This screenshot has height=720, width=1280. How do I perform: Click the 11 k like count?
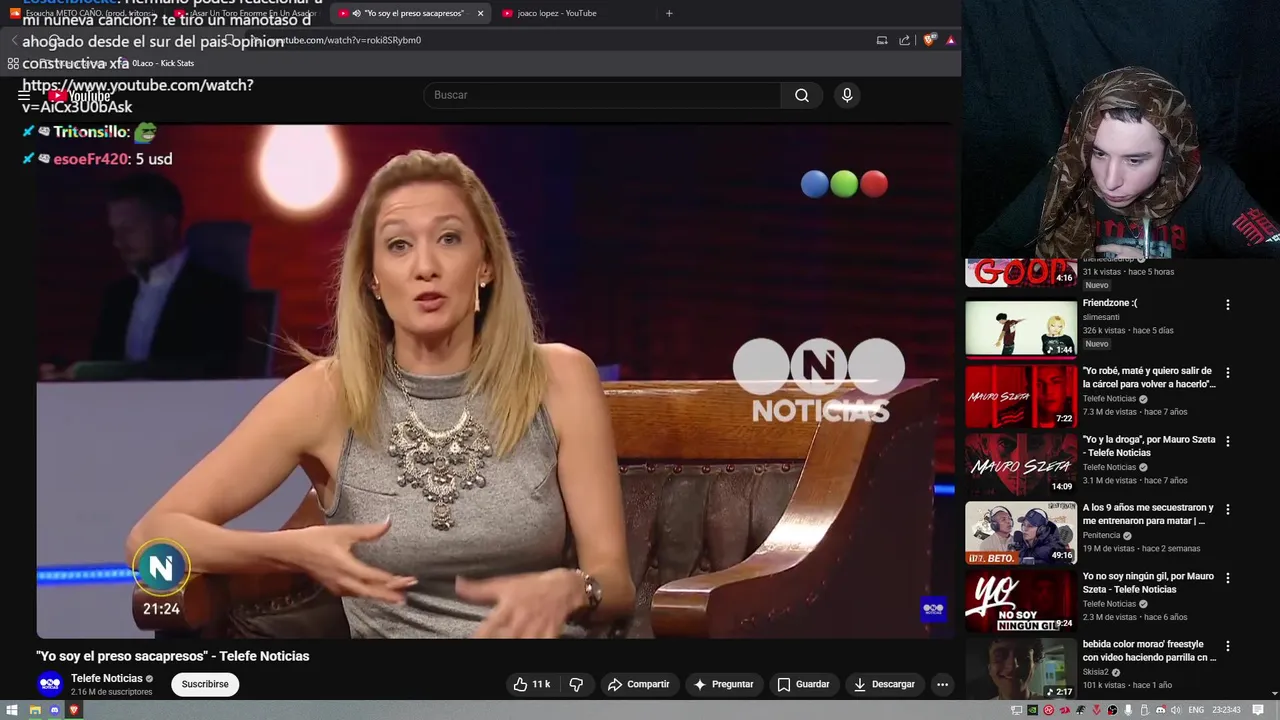pyautogui.click(x=541, y=684)
